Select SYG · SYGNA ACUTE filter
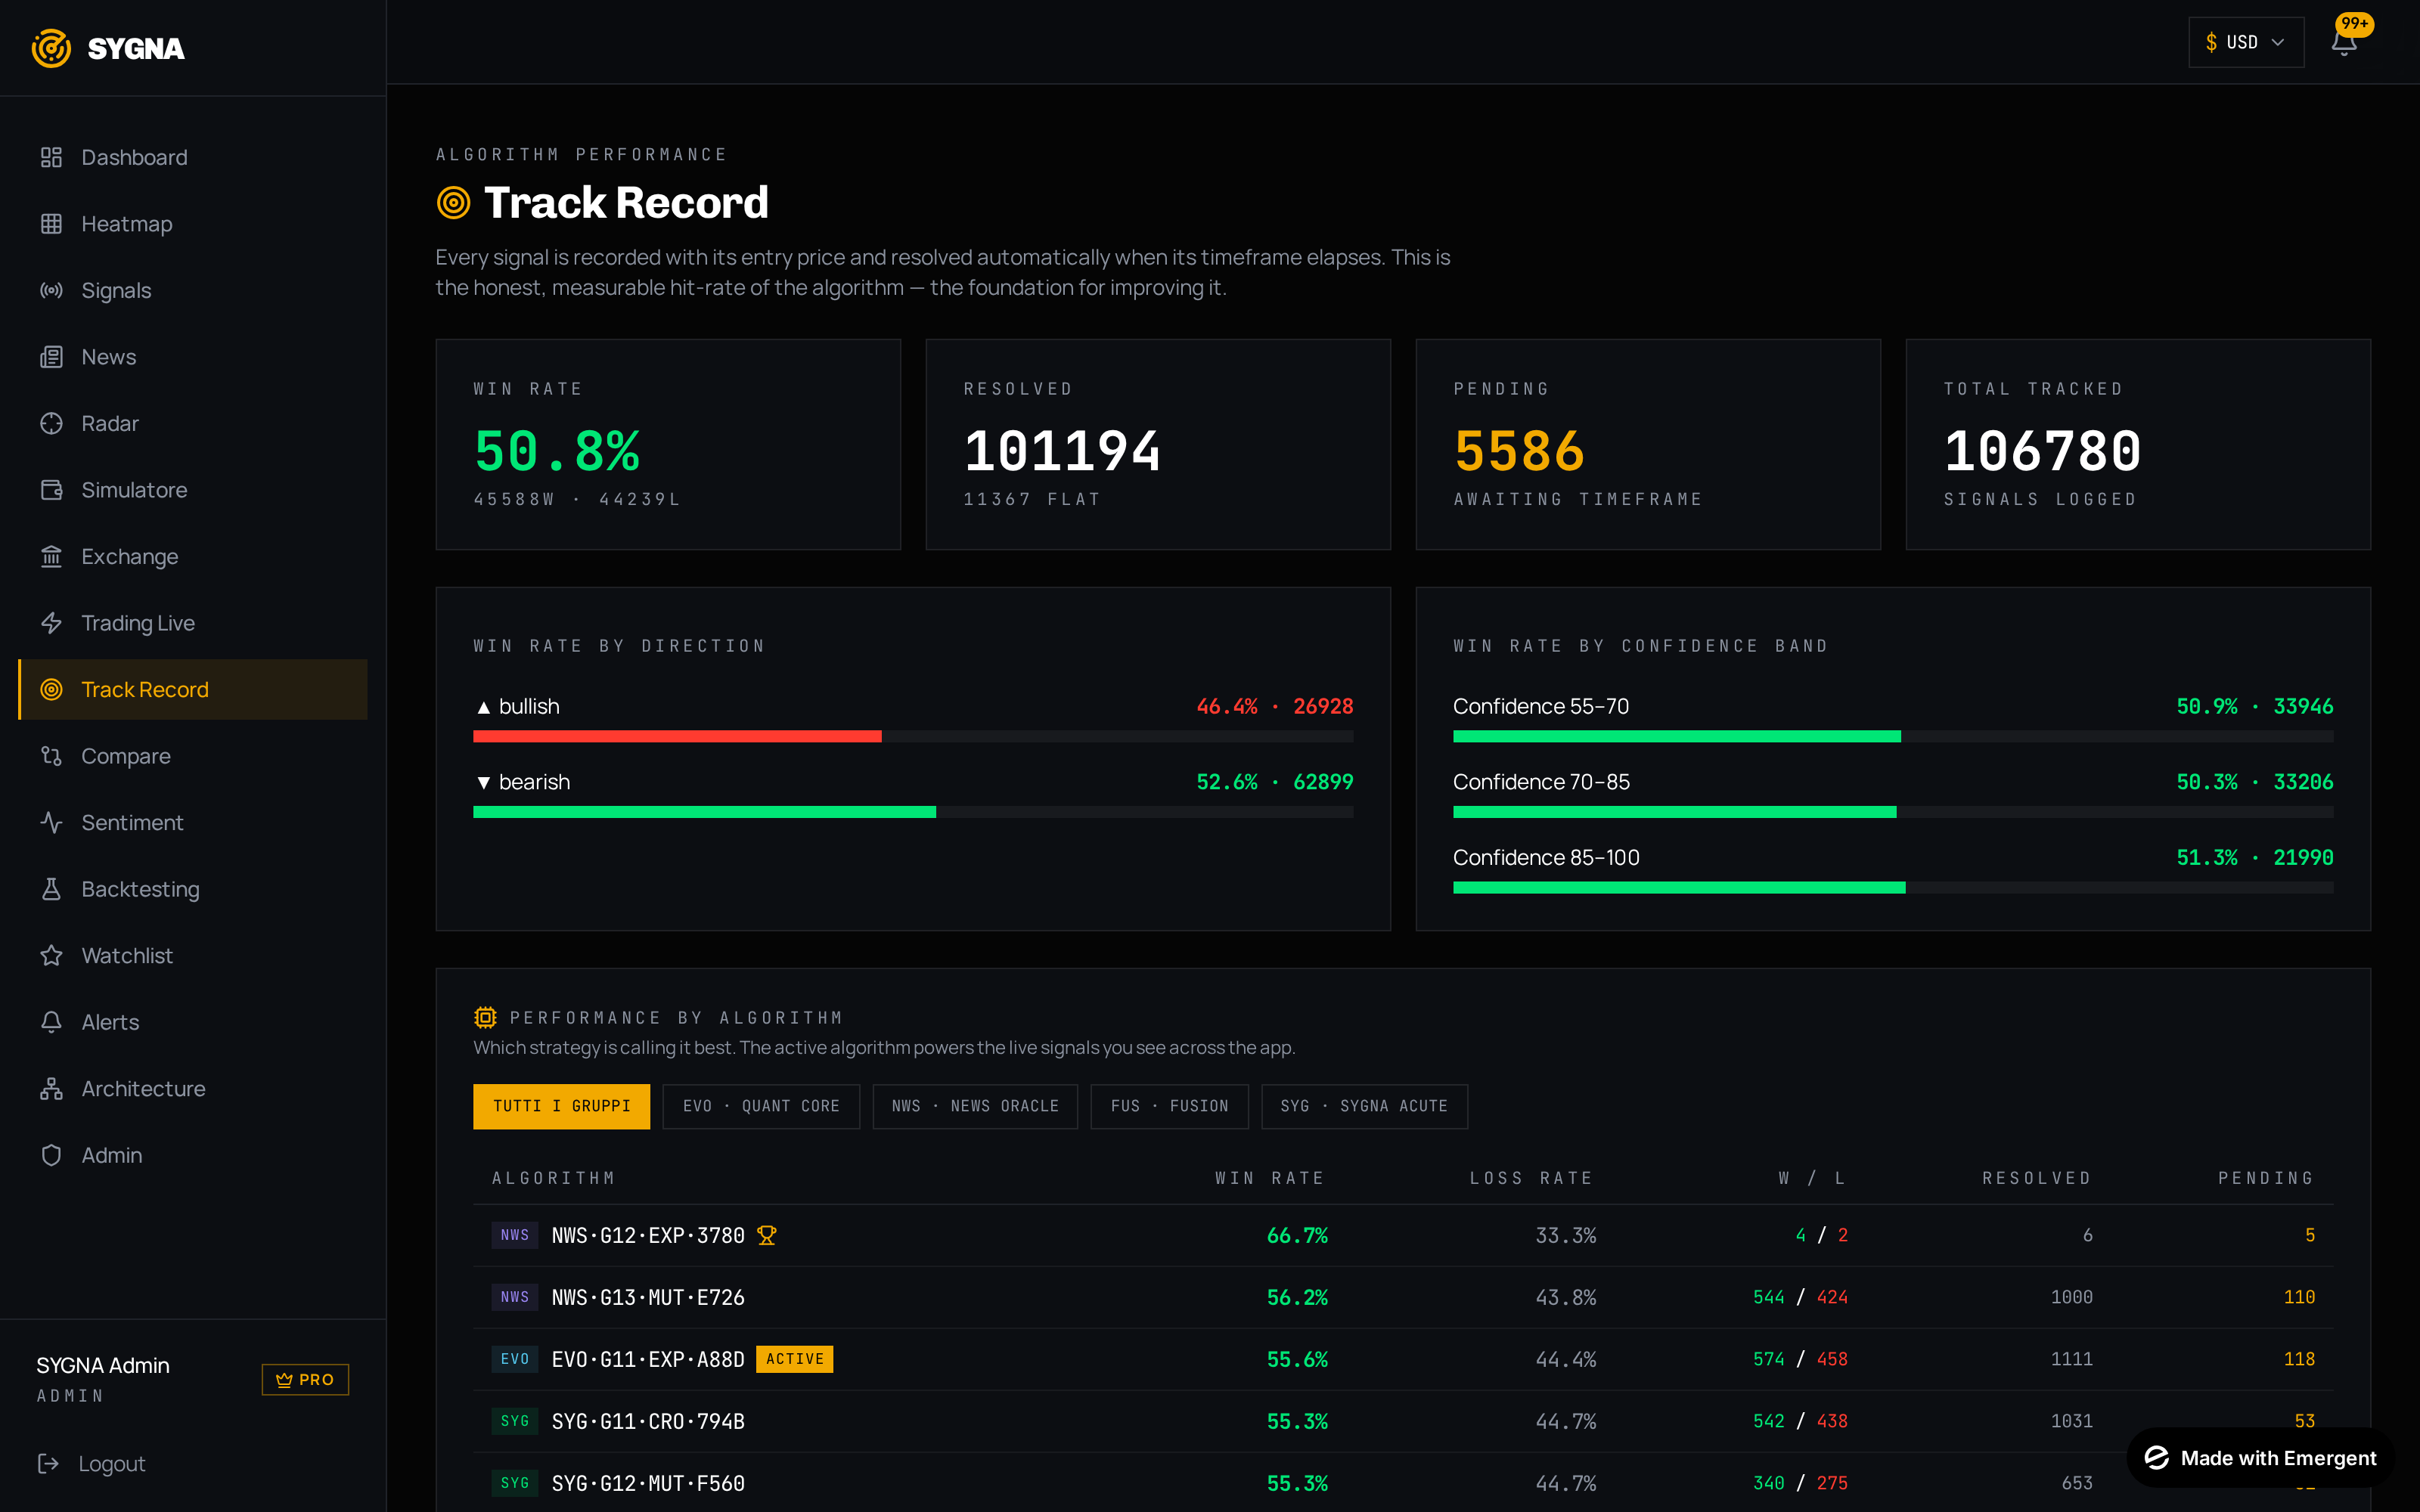The width and height of the screenshot is (2420, 1512). tap(1364, 1106)
